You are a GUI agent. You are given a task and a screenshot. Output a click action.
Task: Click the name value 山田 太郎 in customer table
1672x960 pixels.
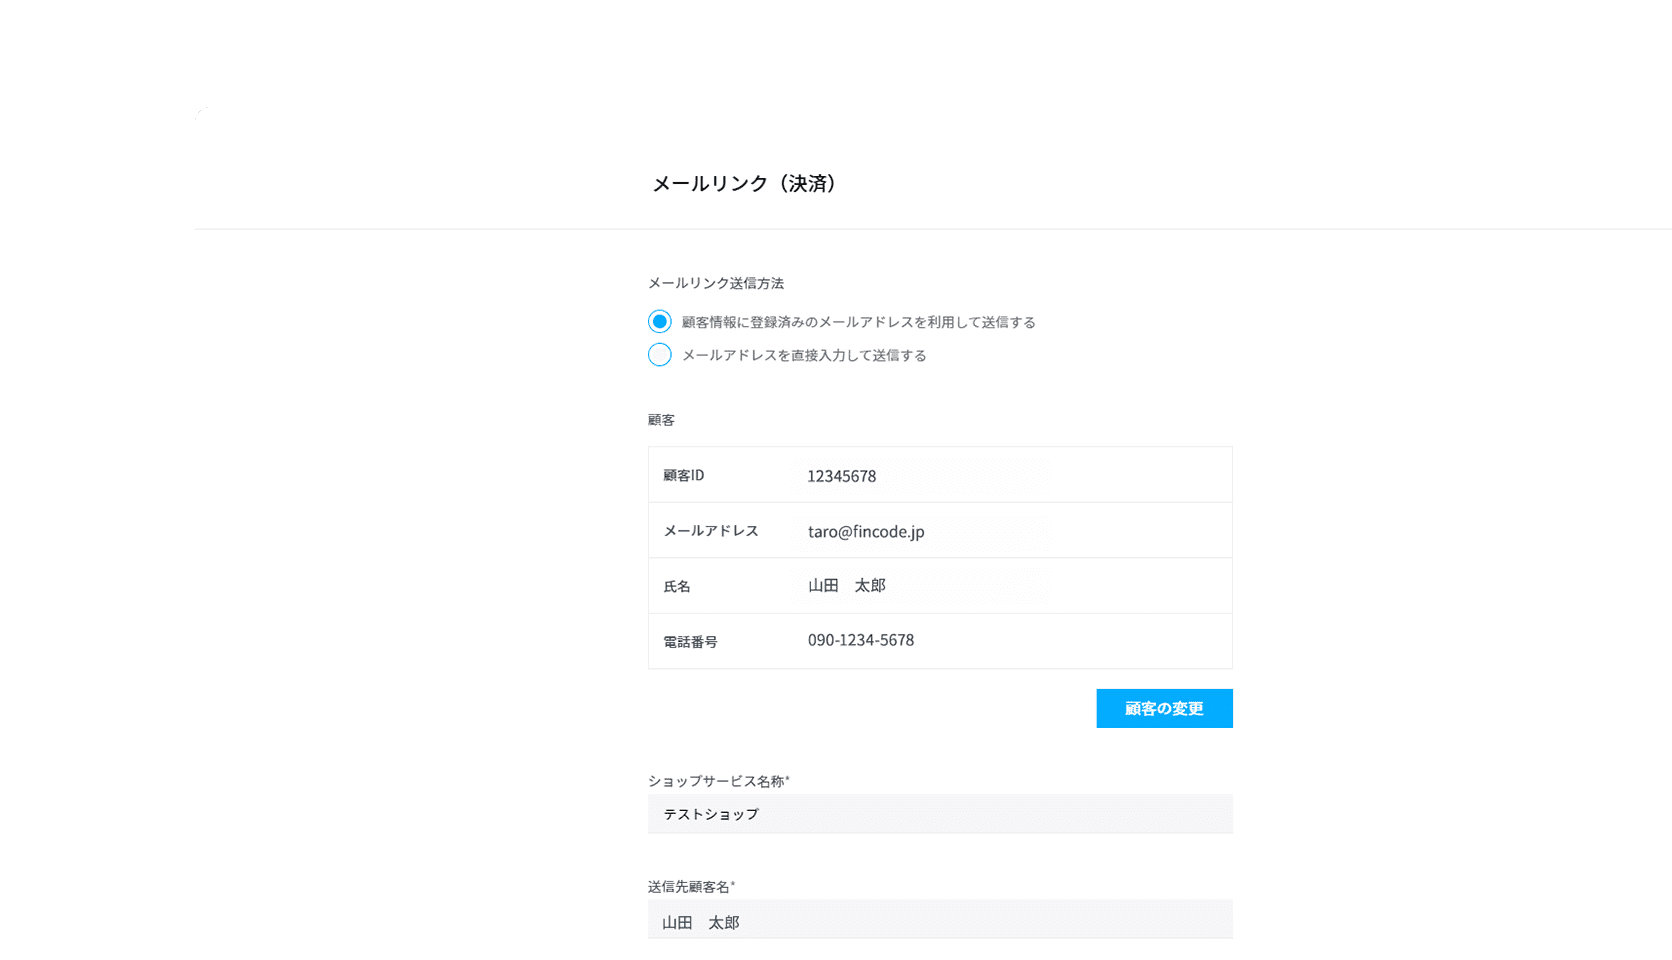tap(847, 585)
